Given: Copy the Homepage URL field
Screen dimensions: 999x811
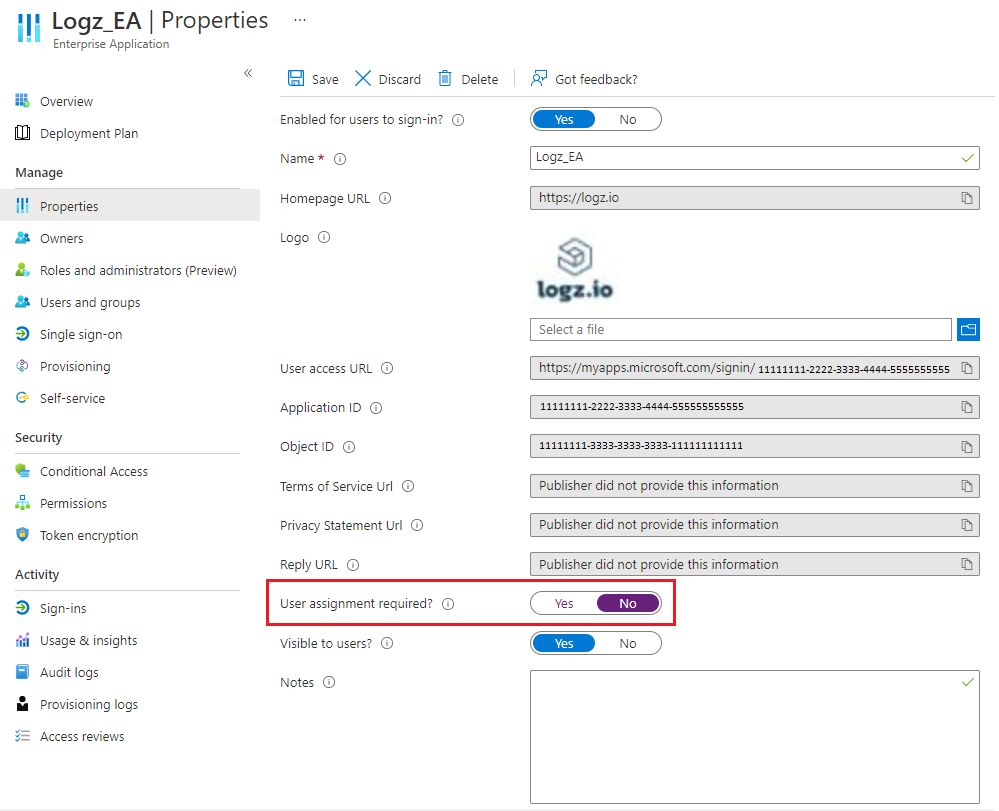Looking at the screenshot, I should 967,198.
